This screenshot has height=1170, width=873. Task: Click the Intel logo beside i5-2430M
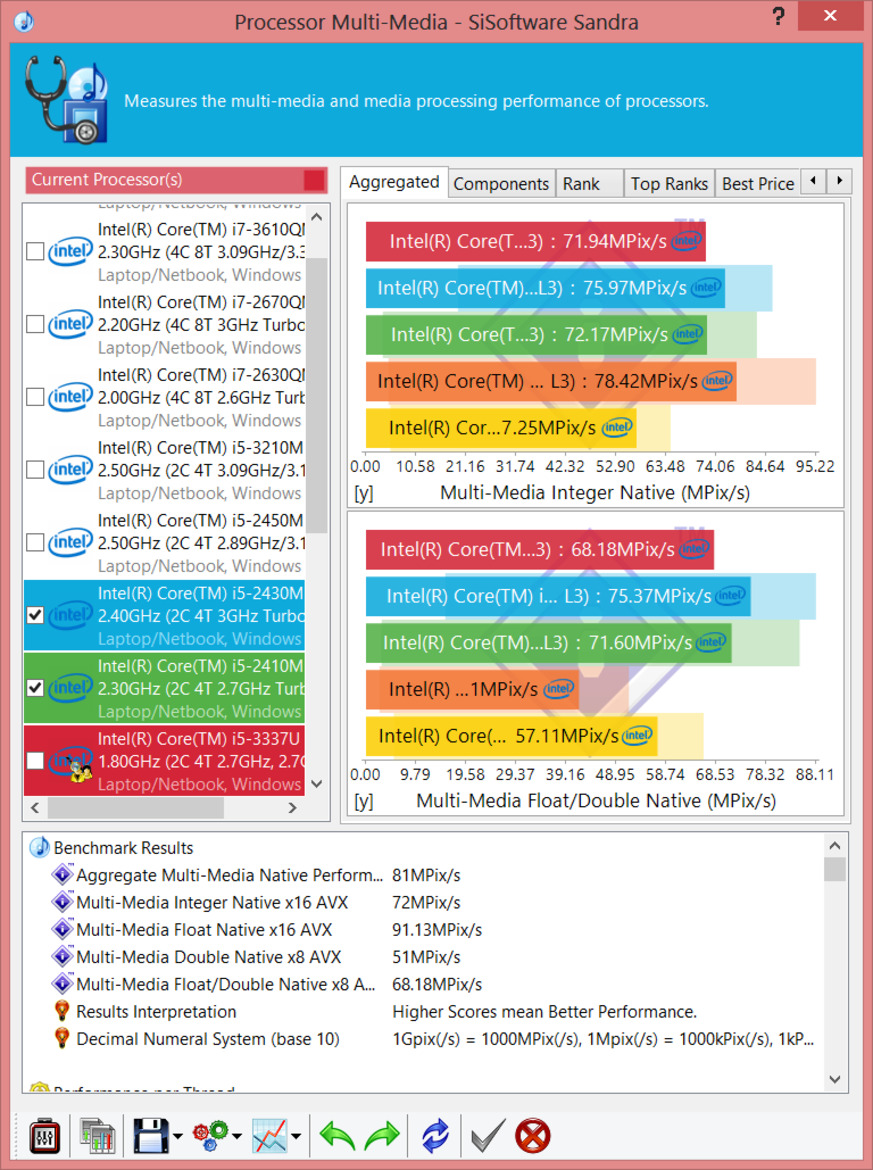[70, 615]
